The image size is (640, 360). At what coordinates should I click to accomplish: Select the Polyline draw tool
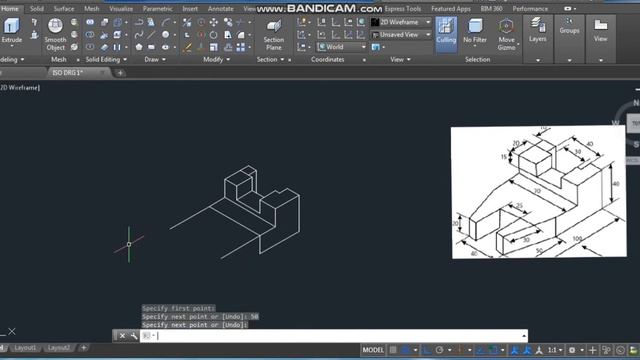(x=139, y=22)
